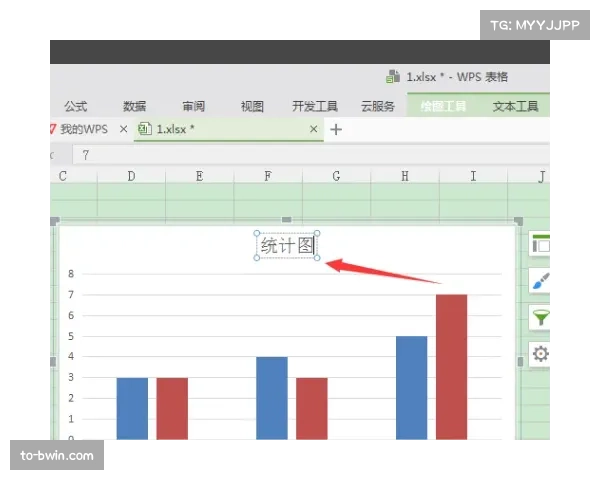600x480 pixels.
Task: Open the chart elements icon
Action: click(x=541, y=244)
